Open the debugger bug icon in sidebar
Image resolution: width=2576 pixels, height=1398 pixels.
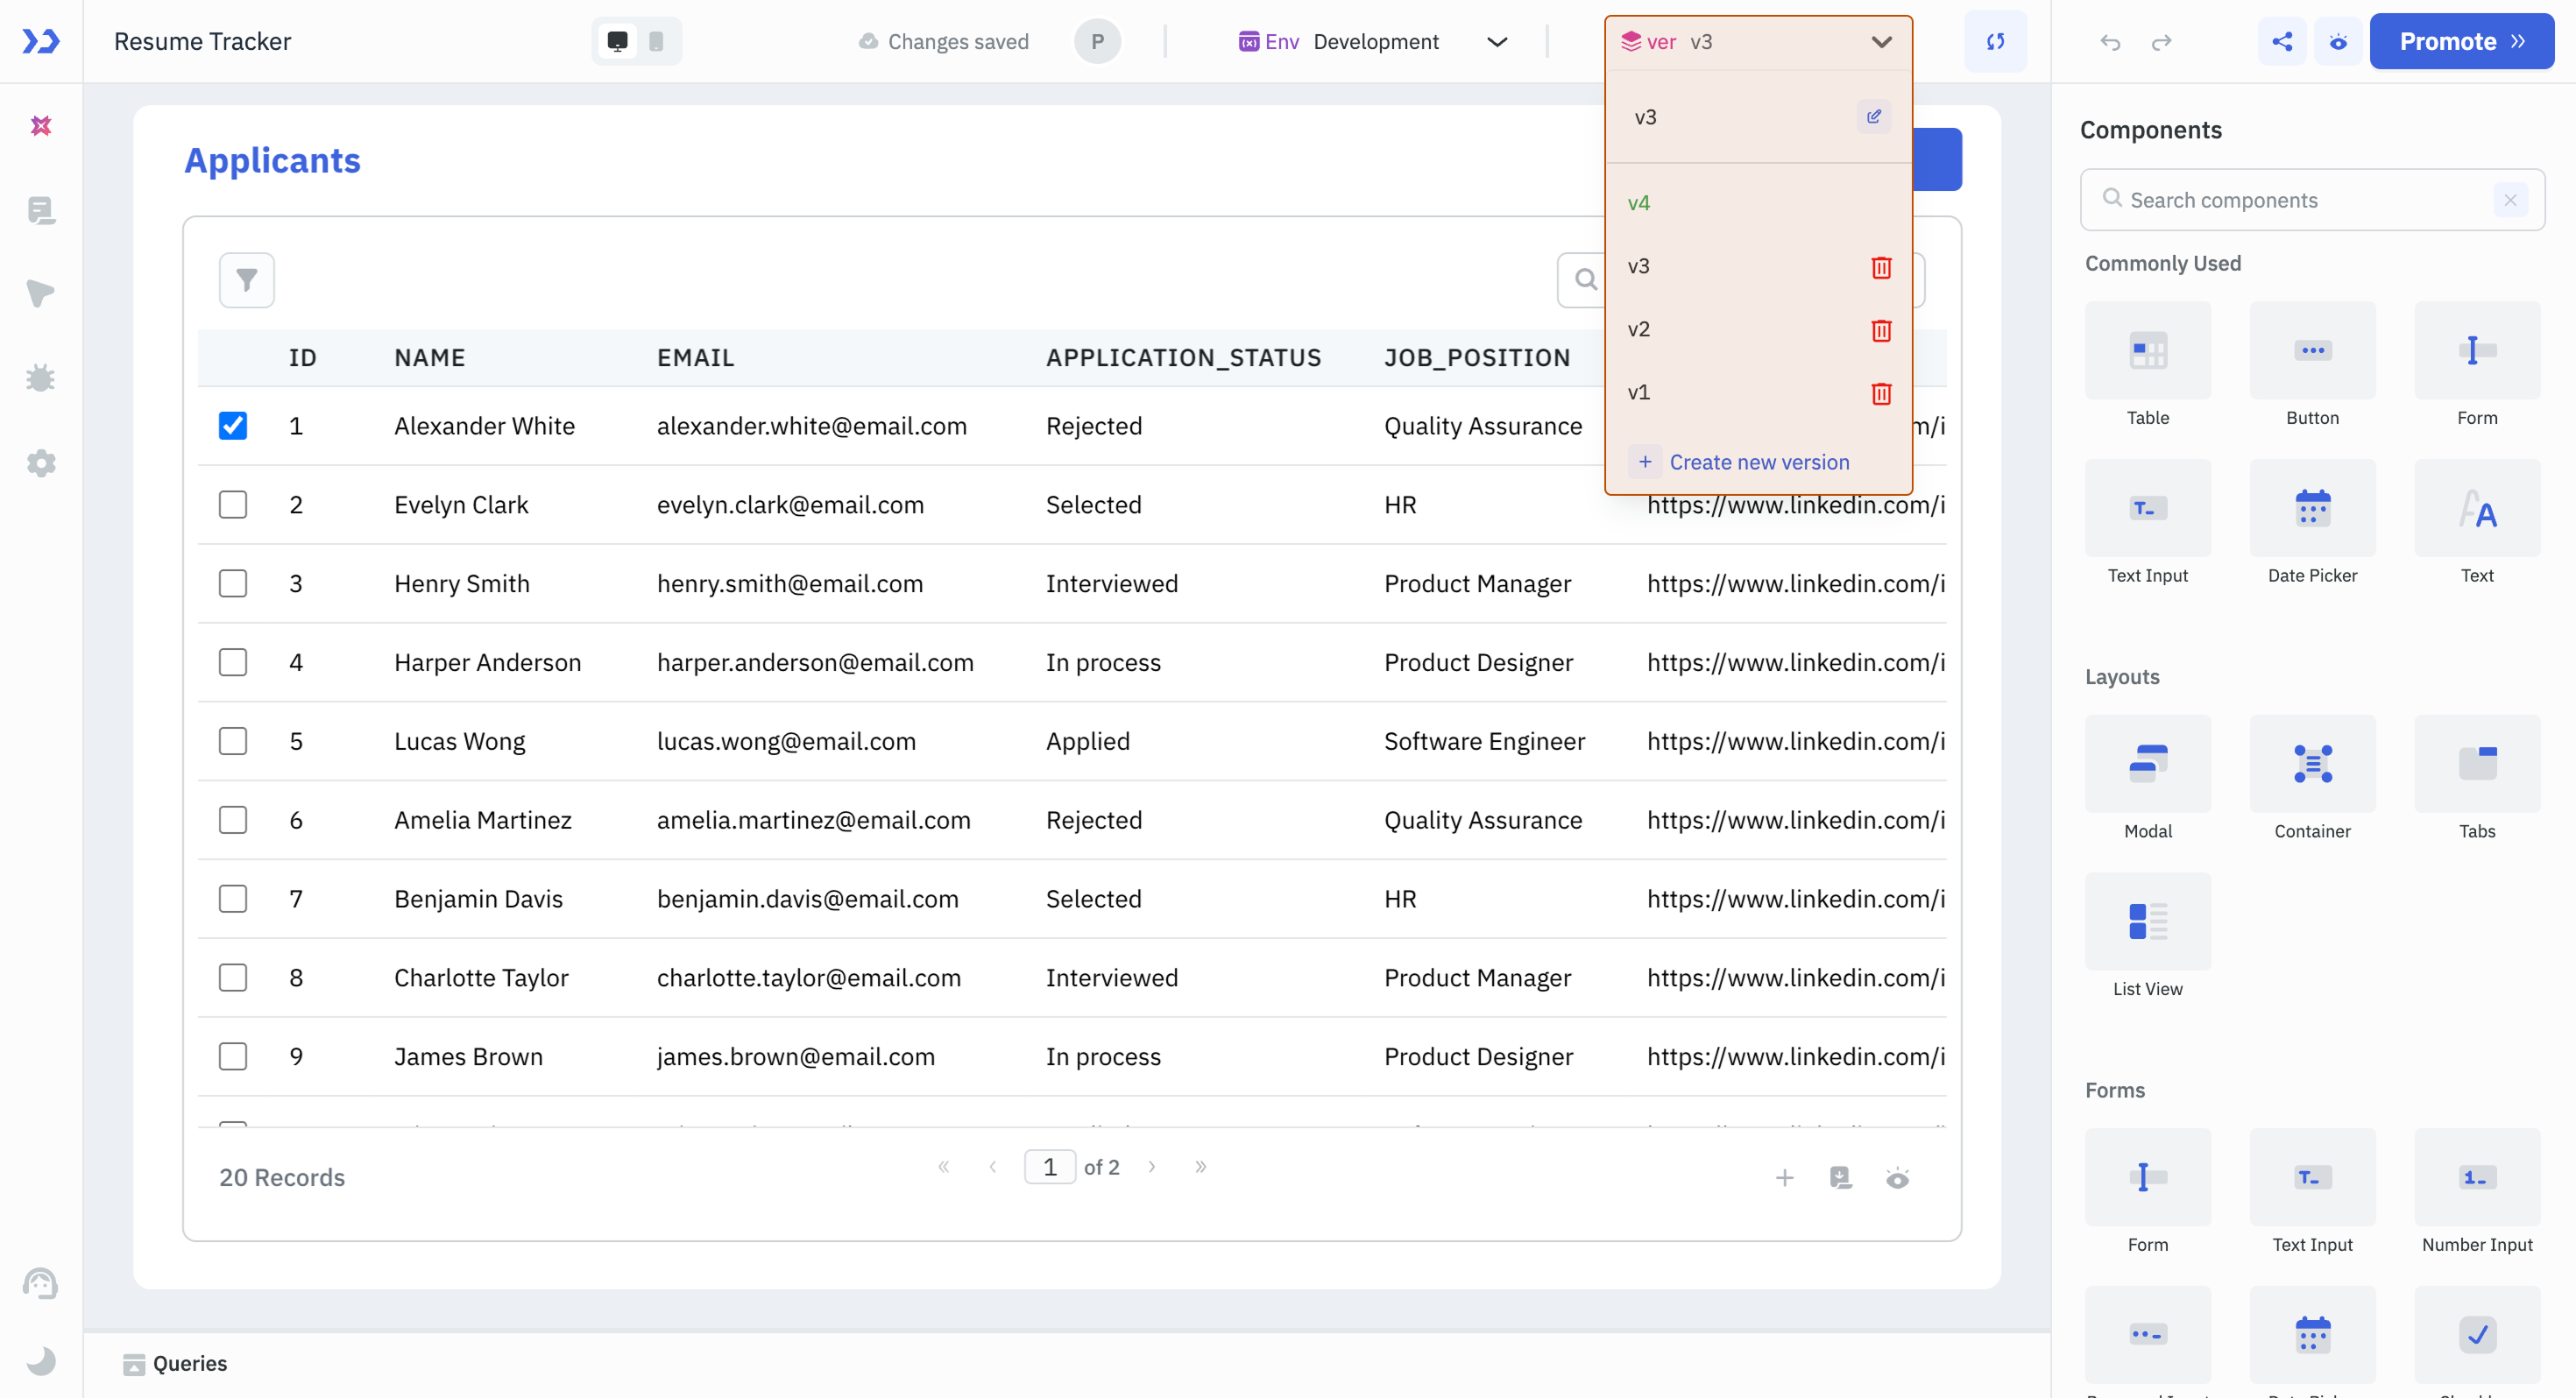(41, 378)
